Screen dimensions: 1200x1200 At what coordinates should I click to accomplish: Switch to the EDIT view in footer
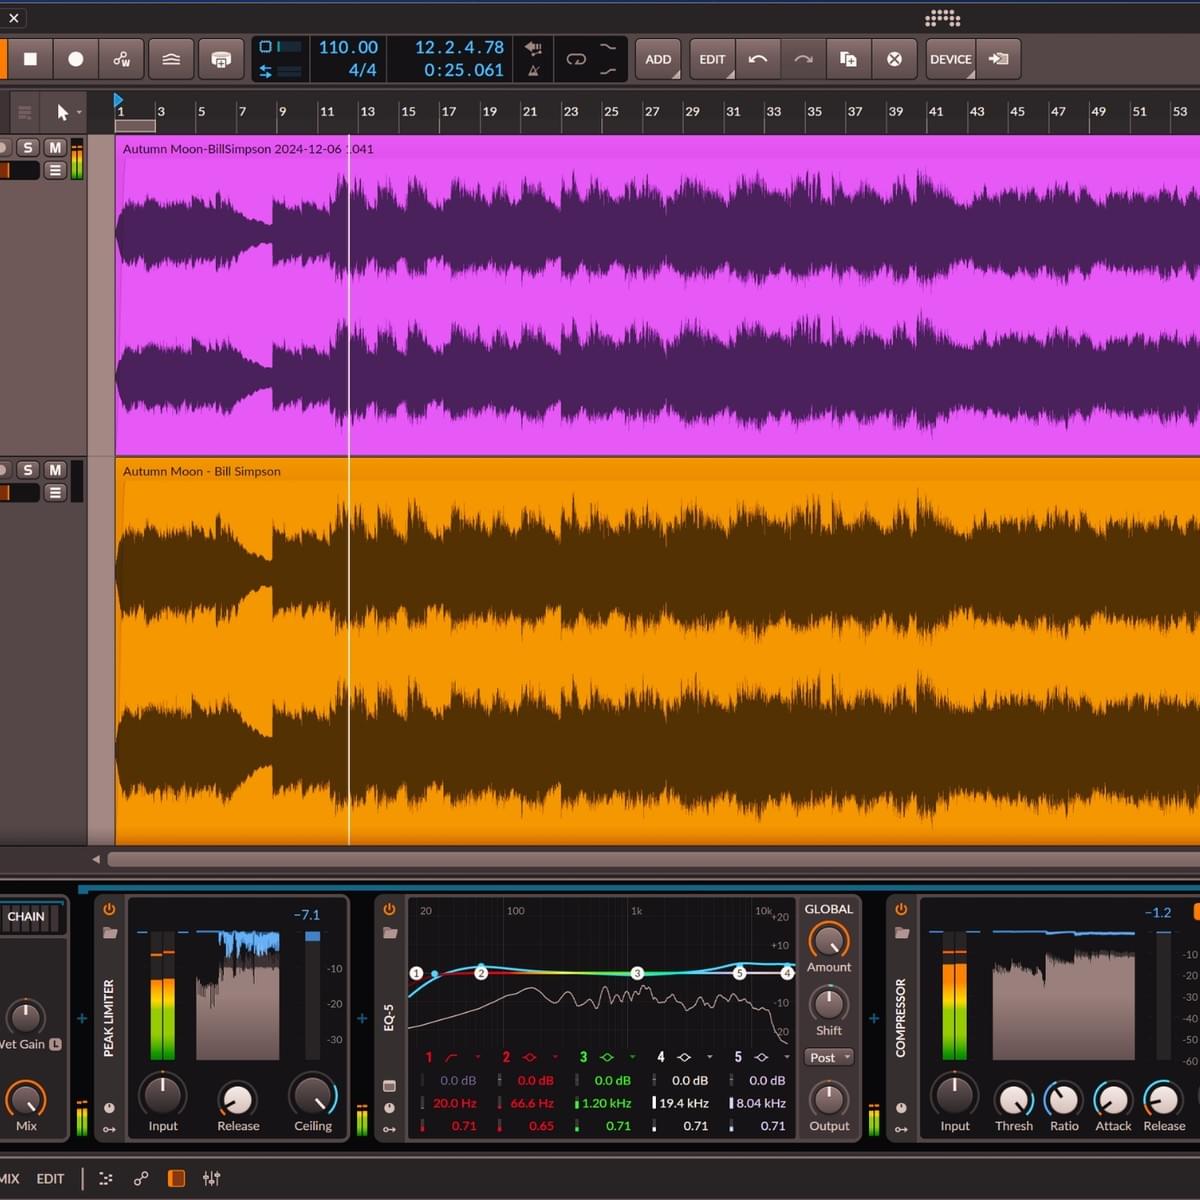click(x=50, y=1179)
